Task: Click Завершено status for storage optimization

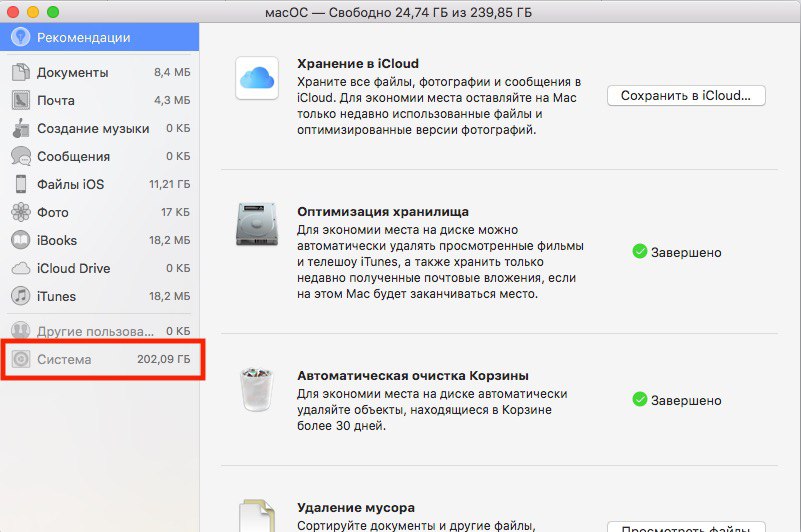Action: (x=686, y=252)
